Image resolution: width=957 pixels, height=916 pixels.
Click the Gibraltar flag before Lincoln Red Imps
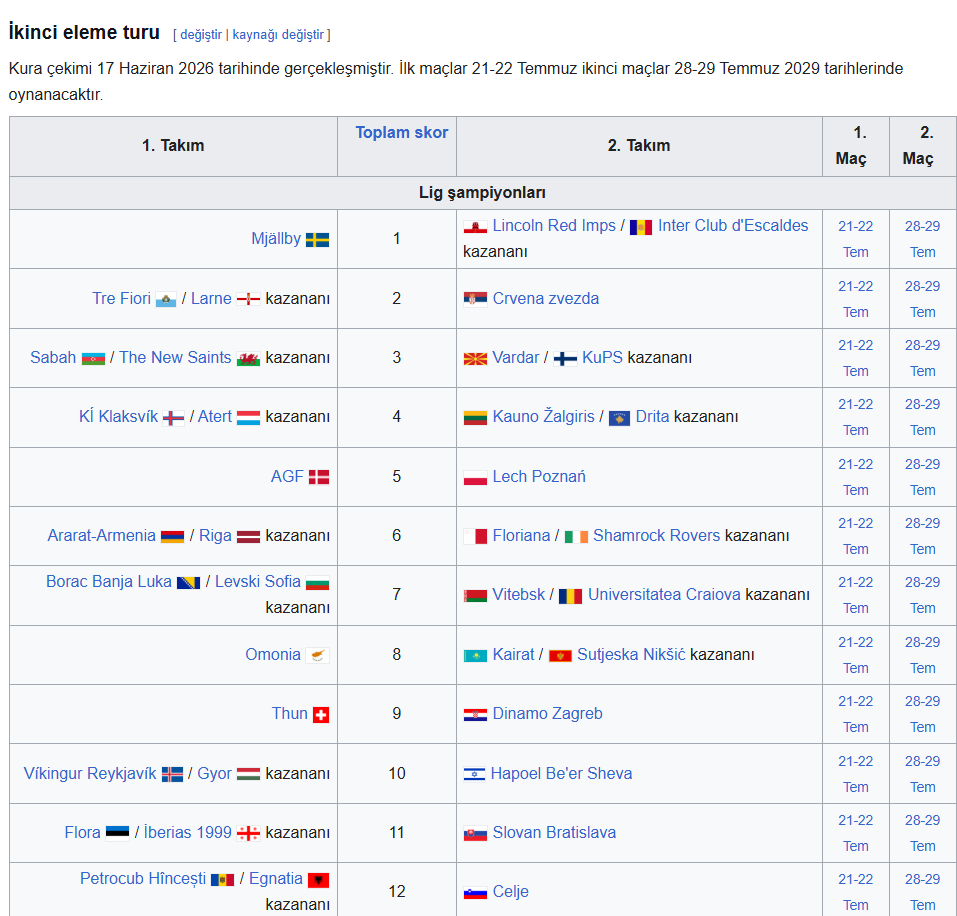coord(475,226)
